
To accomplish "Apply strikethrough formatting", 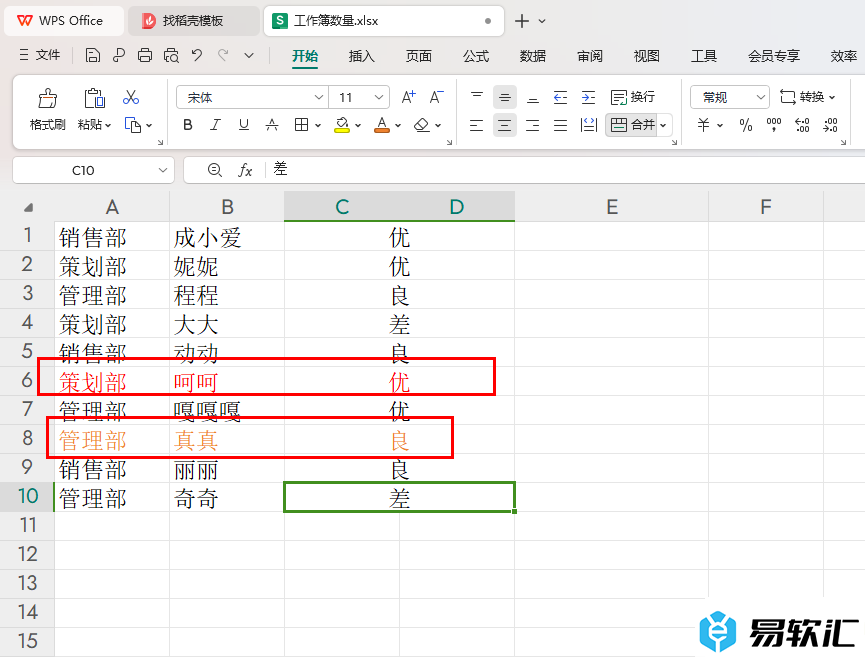I will [x=272, y=125].
